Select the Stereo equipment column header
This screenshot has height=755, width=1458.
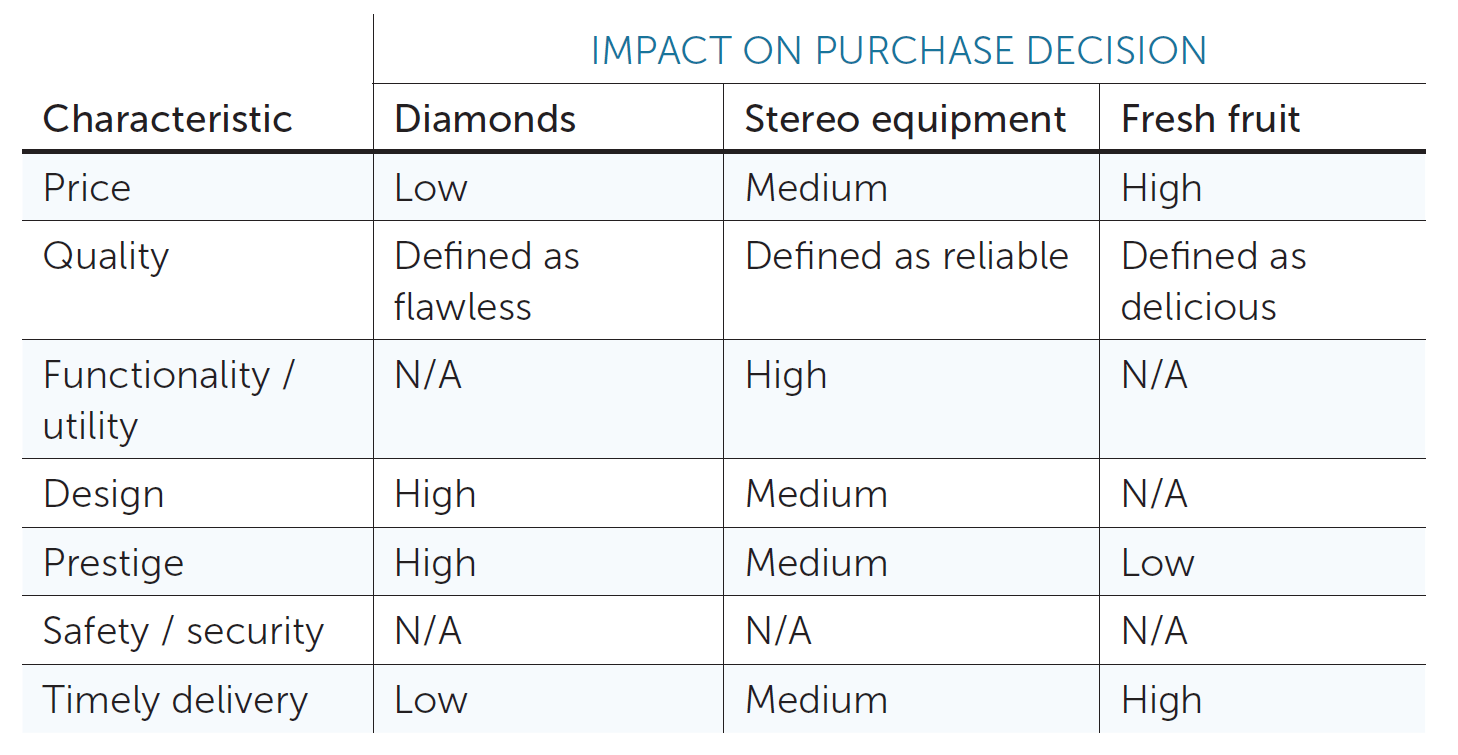click(x=905, y=119)
